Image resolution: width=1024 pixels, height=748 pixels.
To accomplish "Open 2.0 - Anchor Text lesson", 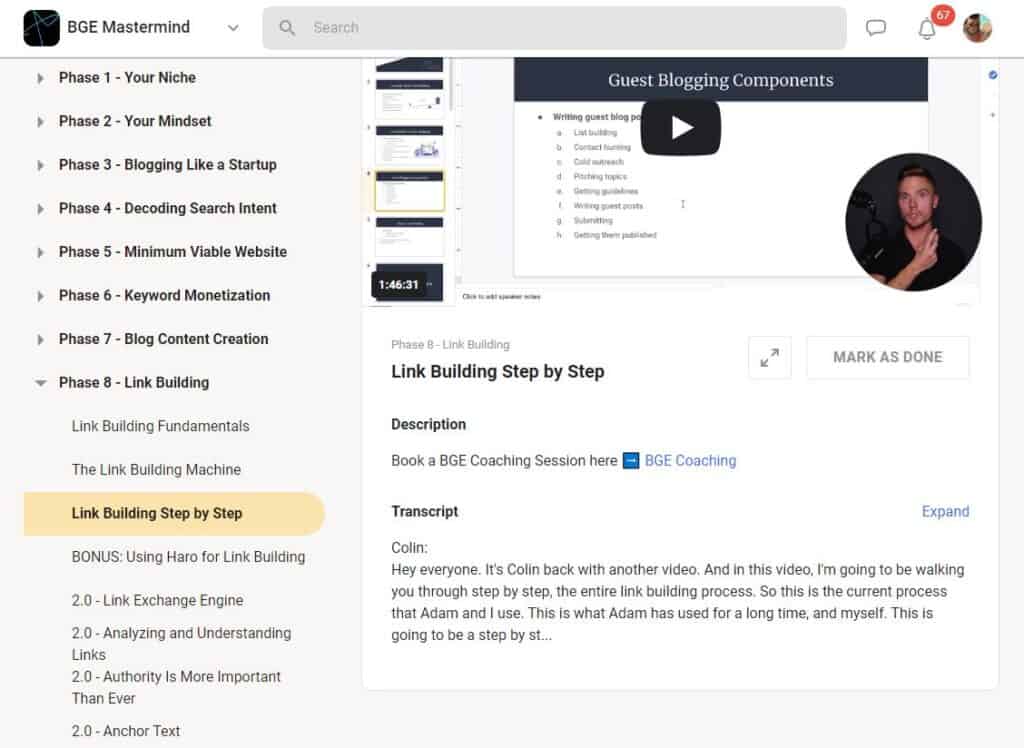I will click(x=126, y=731).
